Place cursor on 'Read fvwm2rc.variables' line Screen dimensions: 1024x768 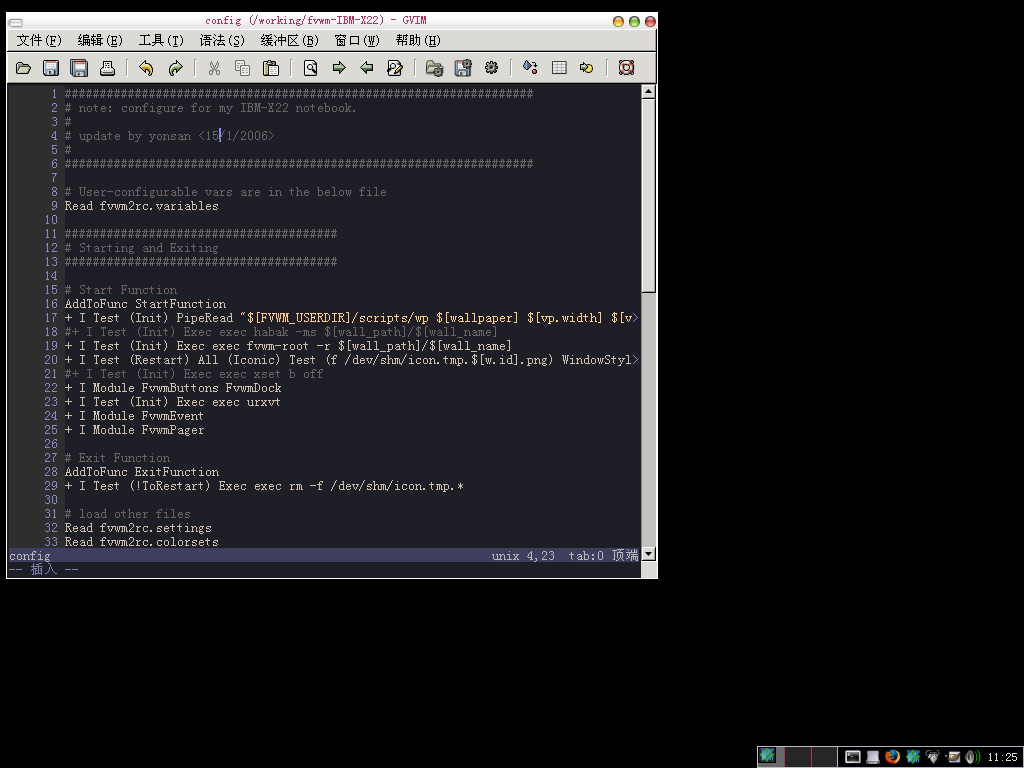[x=142, y=206]
